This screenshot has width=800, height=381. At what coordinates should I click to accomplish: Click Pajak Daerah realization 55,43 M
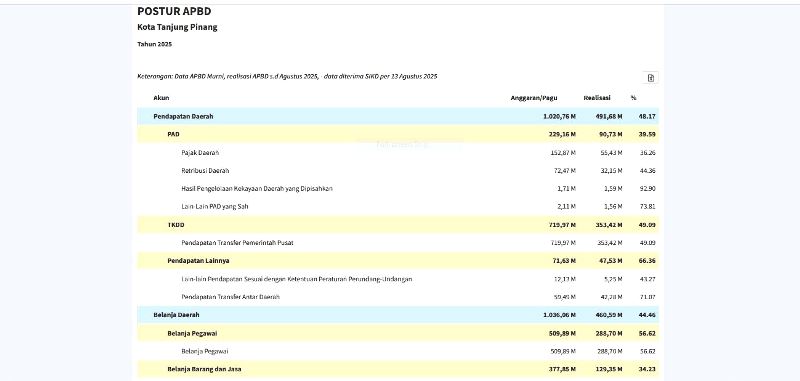pos(610,153)
